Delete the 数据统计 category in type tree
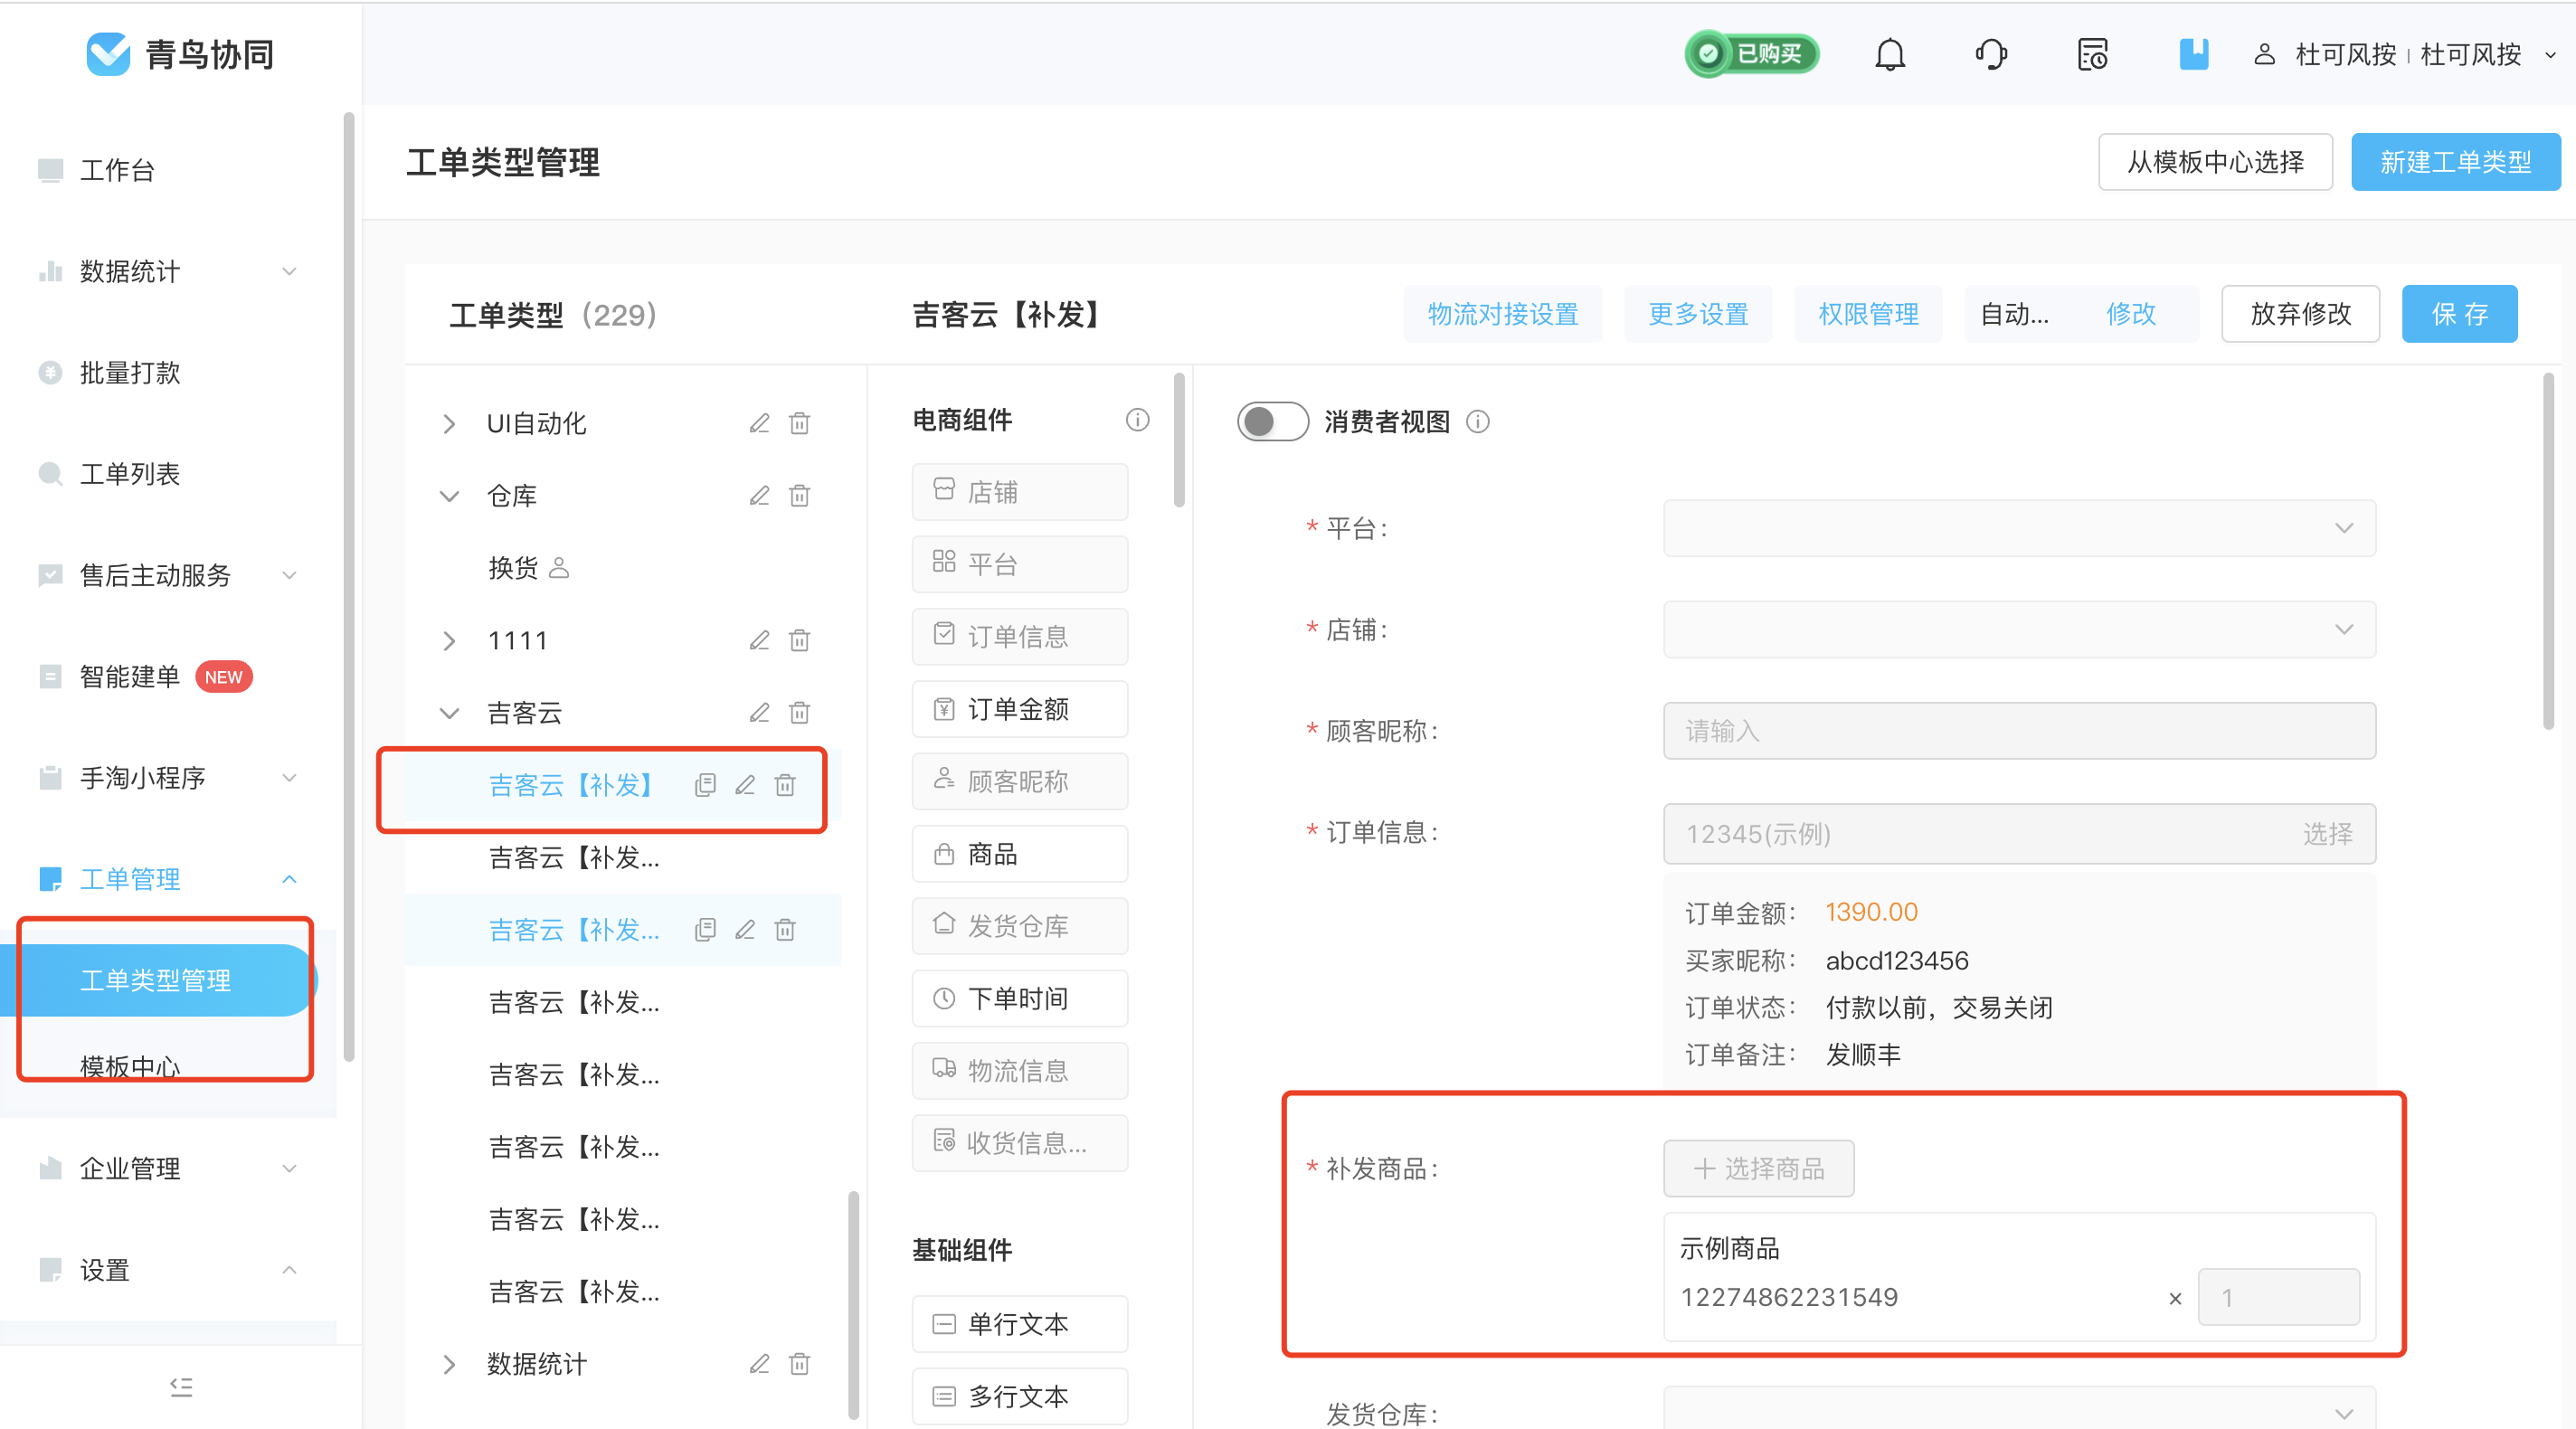 click(799, 1364)
